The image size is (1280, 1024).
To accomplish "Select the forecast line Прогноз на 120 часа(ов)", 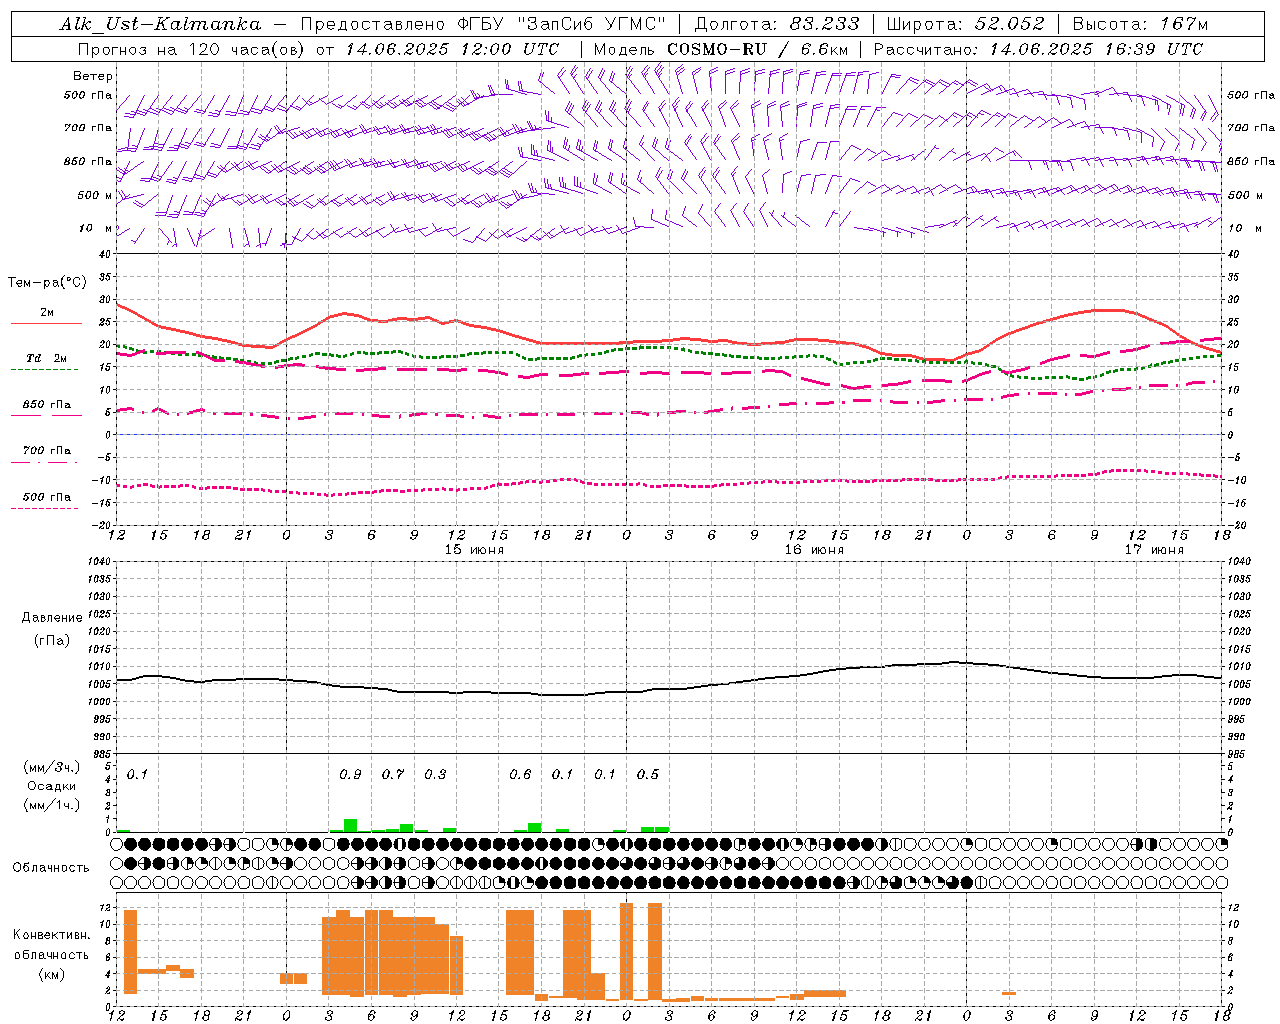I will (x=193, y=49).
